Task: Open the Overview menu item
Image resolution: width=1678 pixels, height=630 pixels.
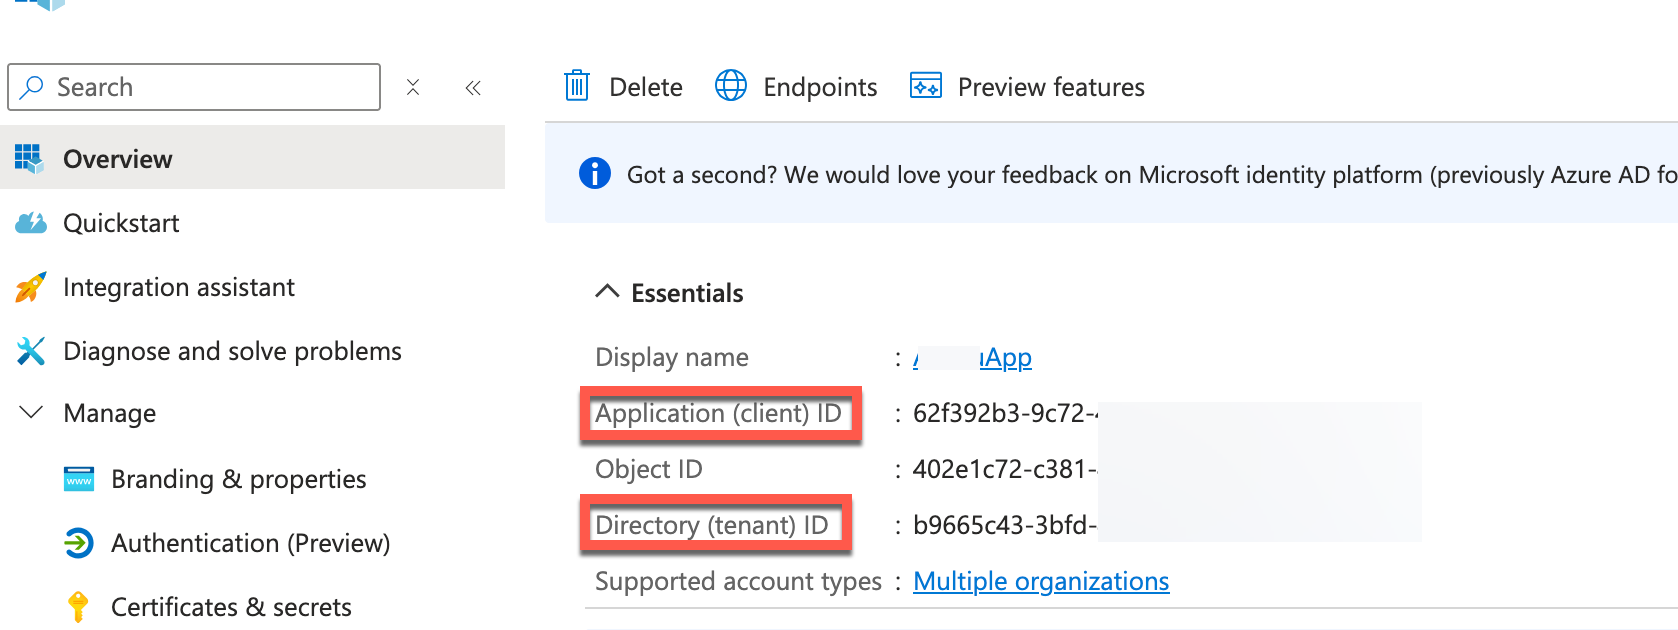Action: (118, 159)
